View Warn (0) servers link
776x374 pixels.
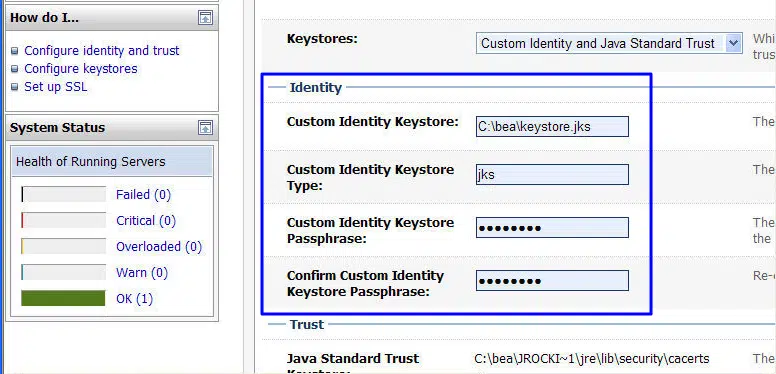click(x=142, y=273)
